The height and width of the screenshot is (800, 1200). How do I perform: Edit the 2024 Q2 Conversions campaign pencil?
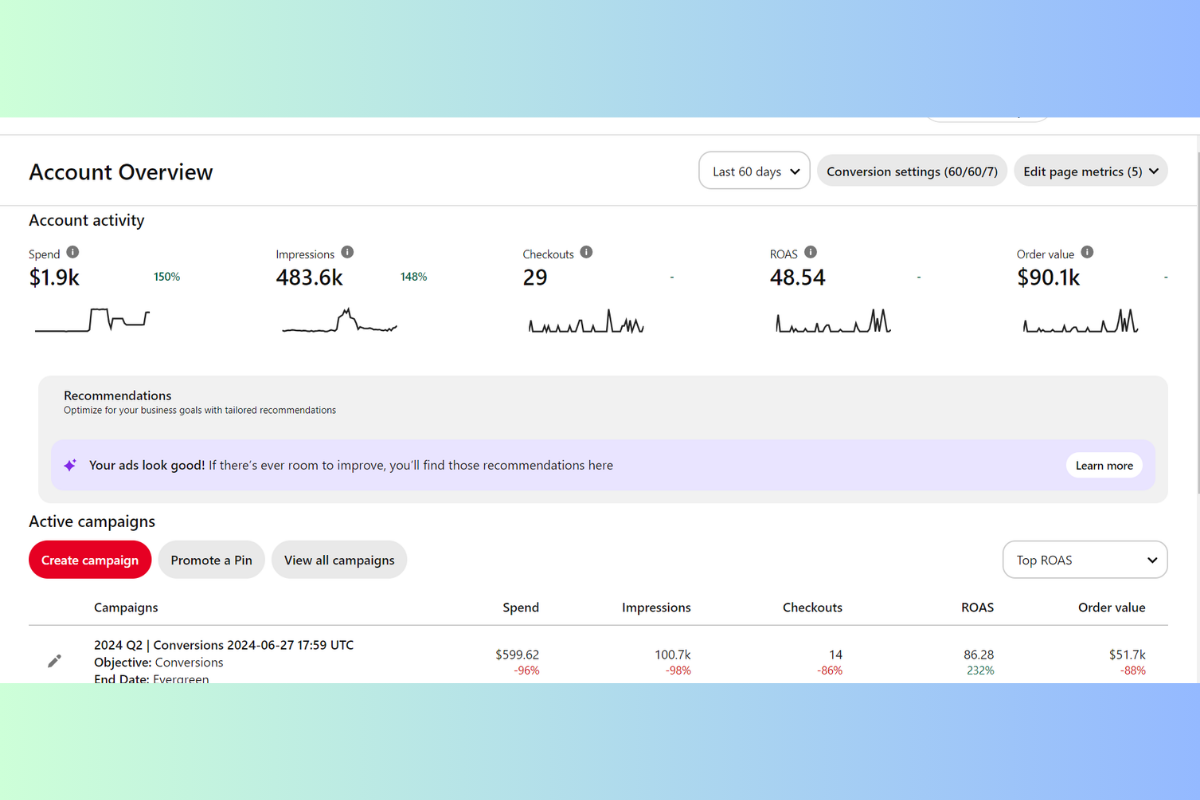[x=55, y=661]
